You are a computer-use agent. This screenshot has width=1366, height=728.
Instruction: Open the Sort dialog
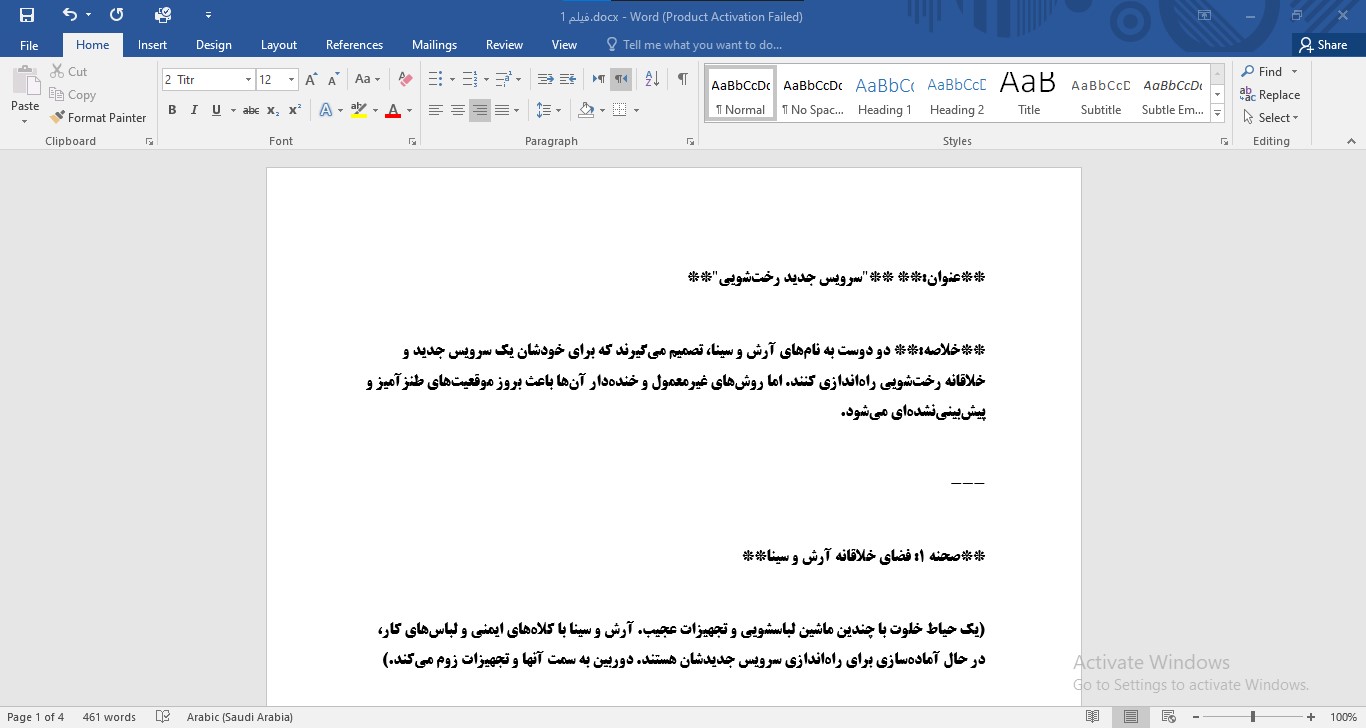click(x=652, y=78)
